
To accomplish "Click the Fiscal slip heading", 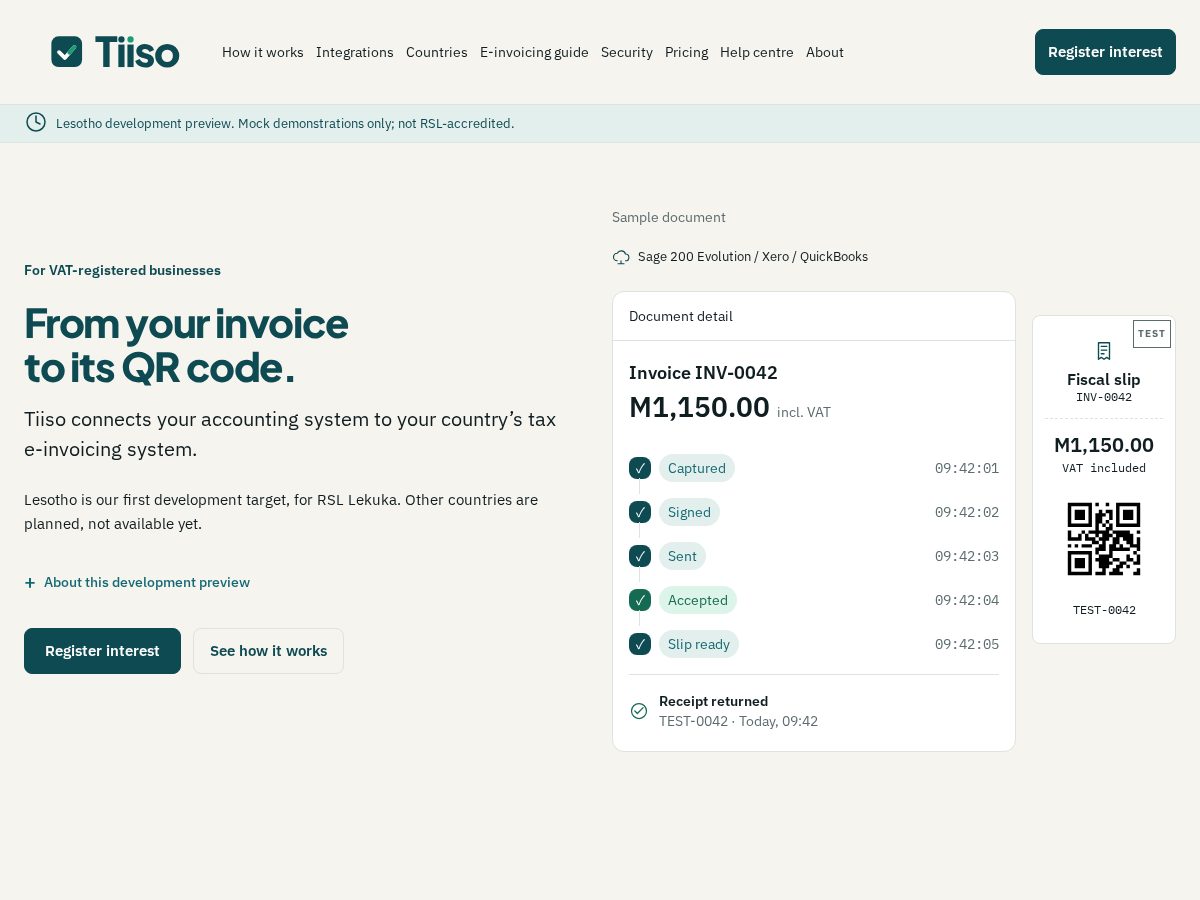I will coord(1104,379).
